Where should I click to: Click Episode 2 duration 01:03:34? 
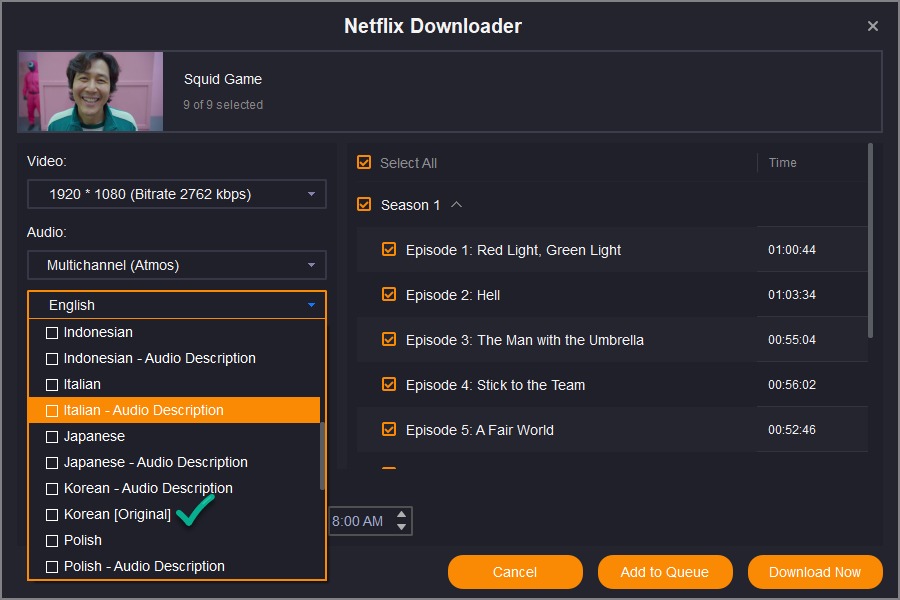(792, 295)
